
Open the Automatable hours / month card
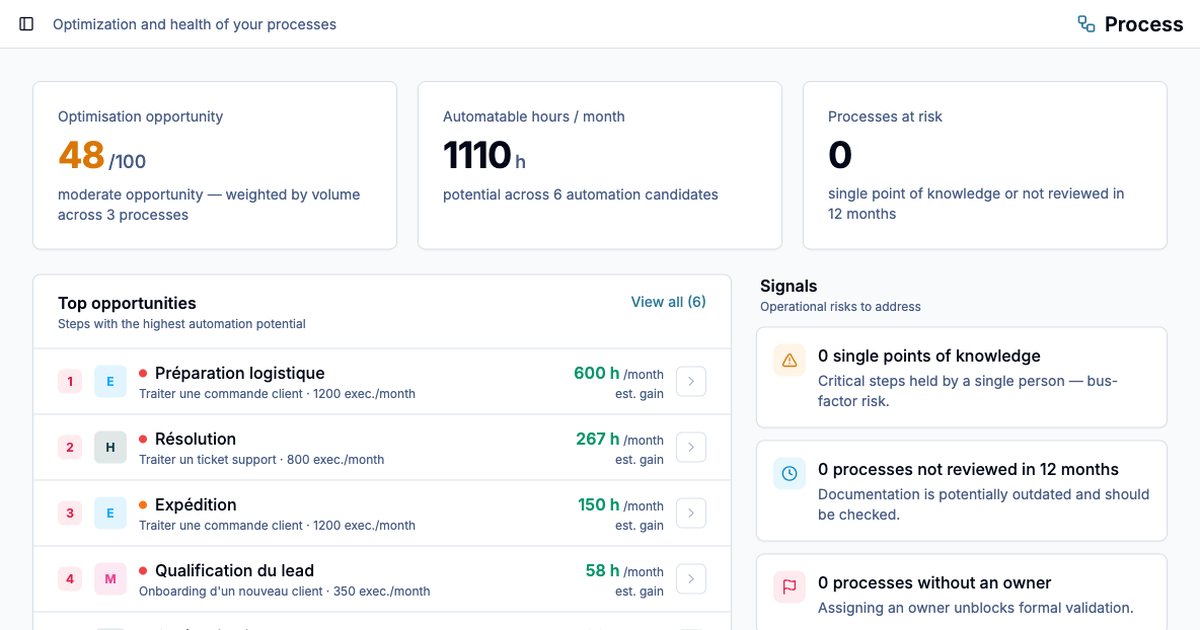(600, 165)
